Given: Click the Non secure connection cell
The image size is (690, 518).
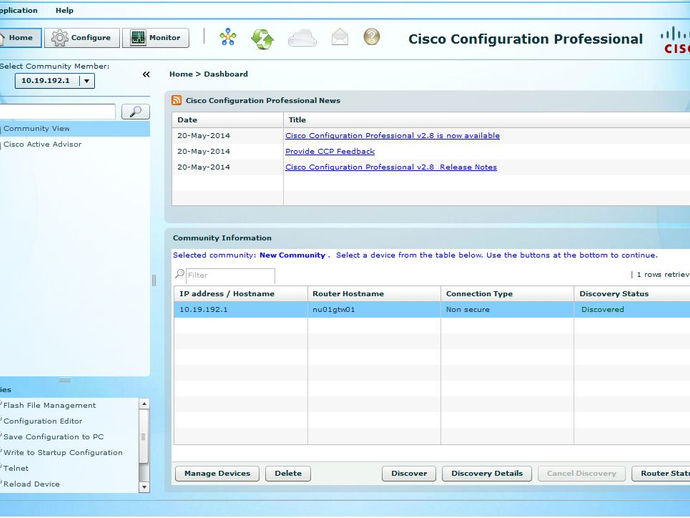Looking at the screenshot, I should point(507,309).
